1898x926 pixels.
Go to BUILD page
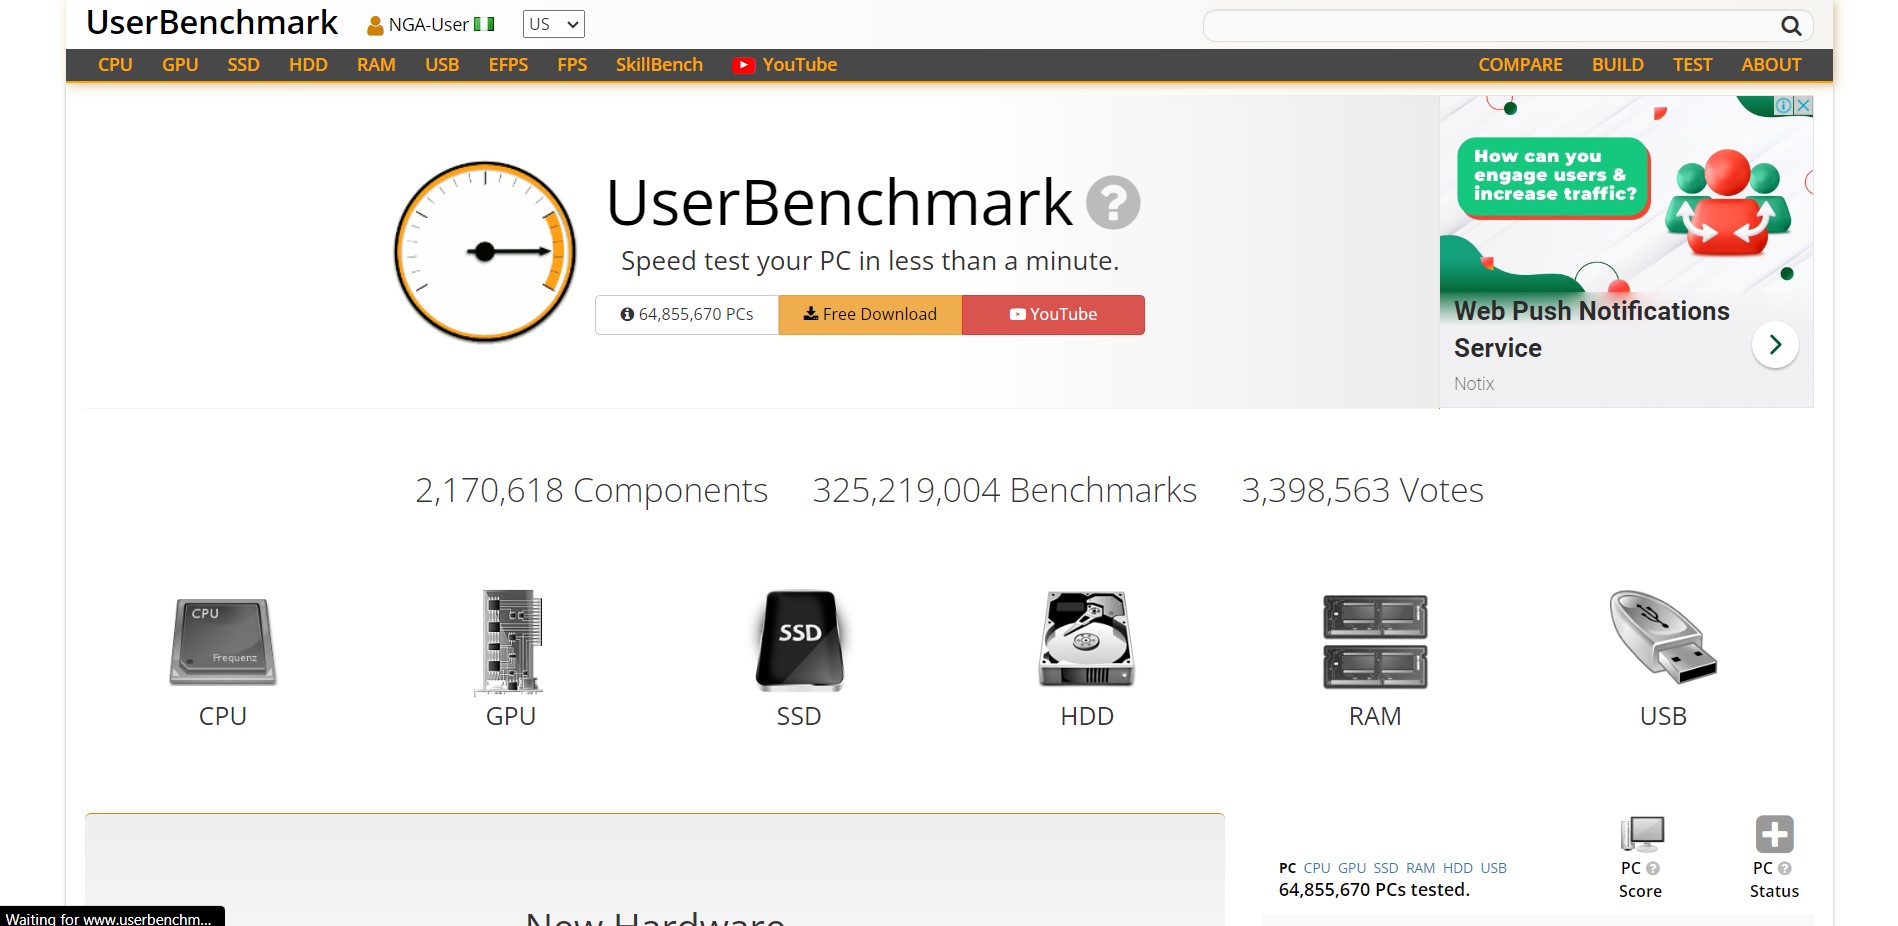point(1617,65)
